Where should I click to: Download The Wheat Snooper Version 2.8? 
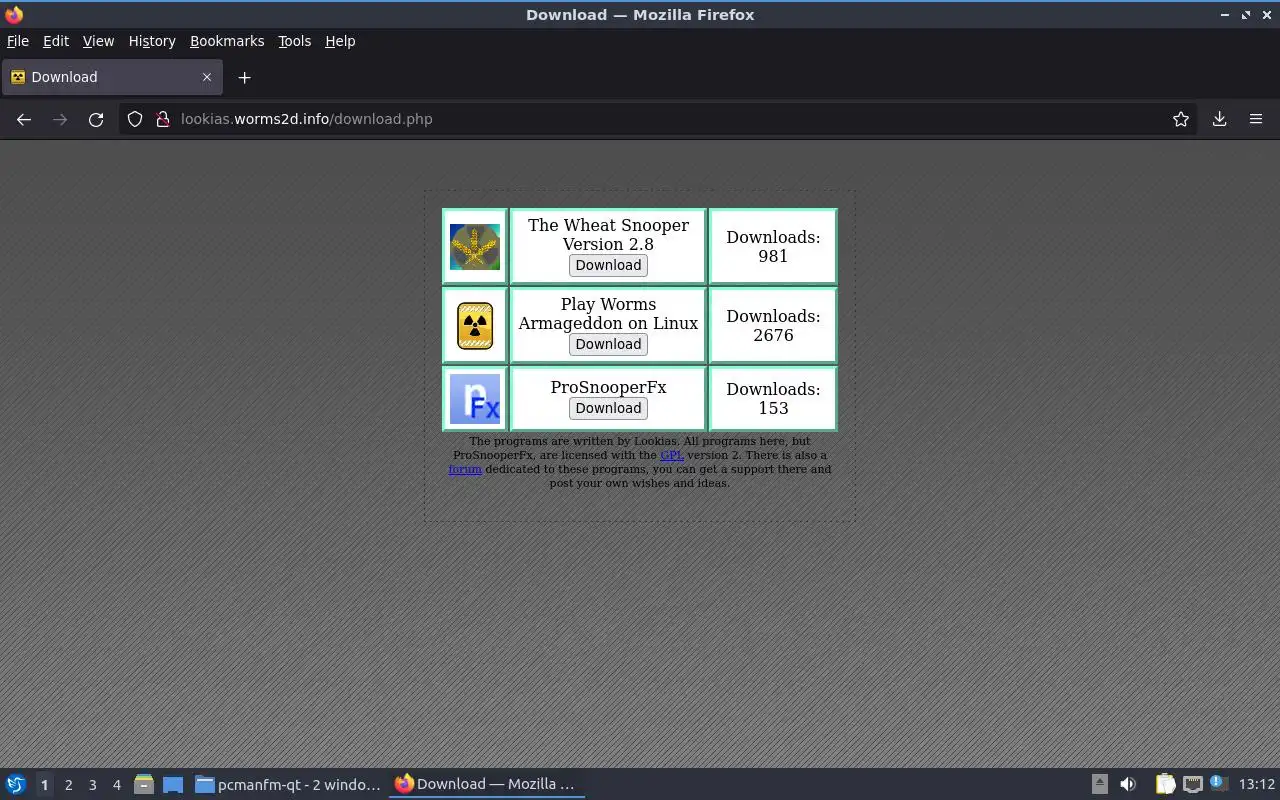[x=608, y=265]
